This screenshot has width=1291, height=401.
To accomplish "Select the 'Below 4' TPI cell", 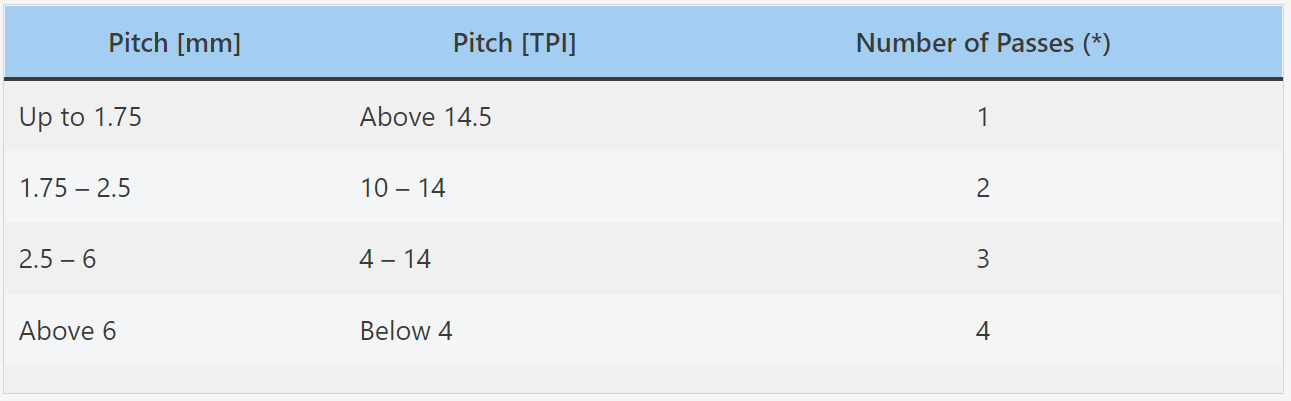I will coord(406,331).
